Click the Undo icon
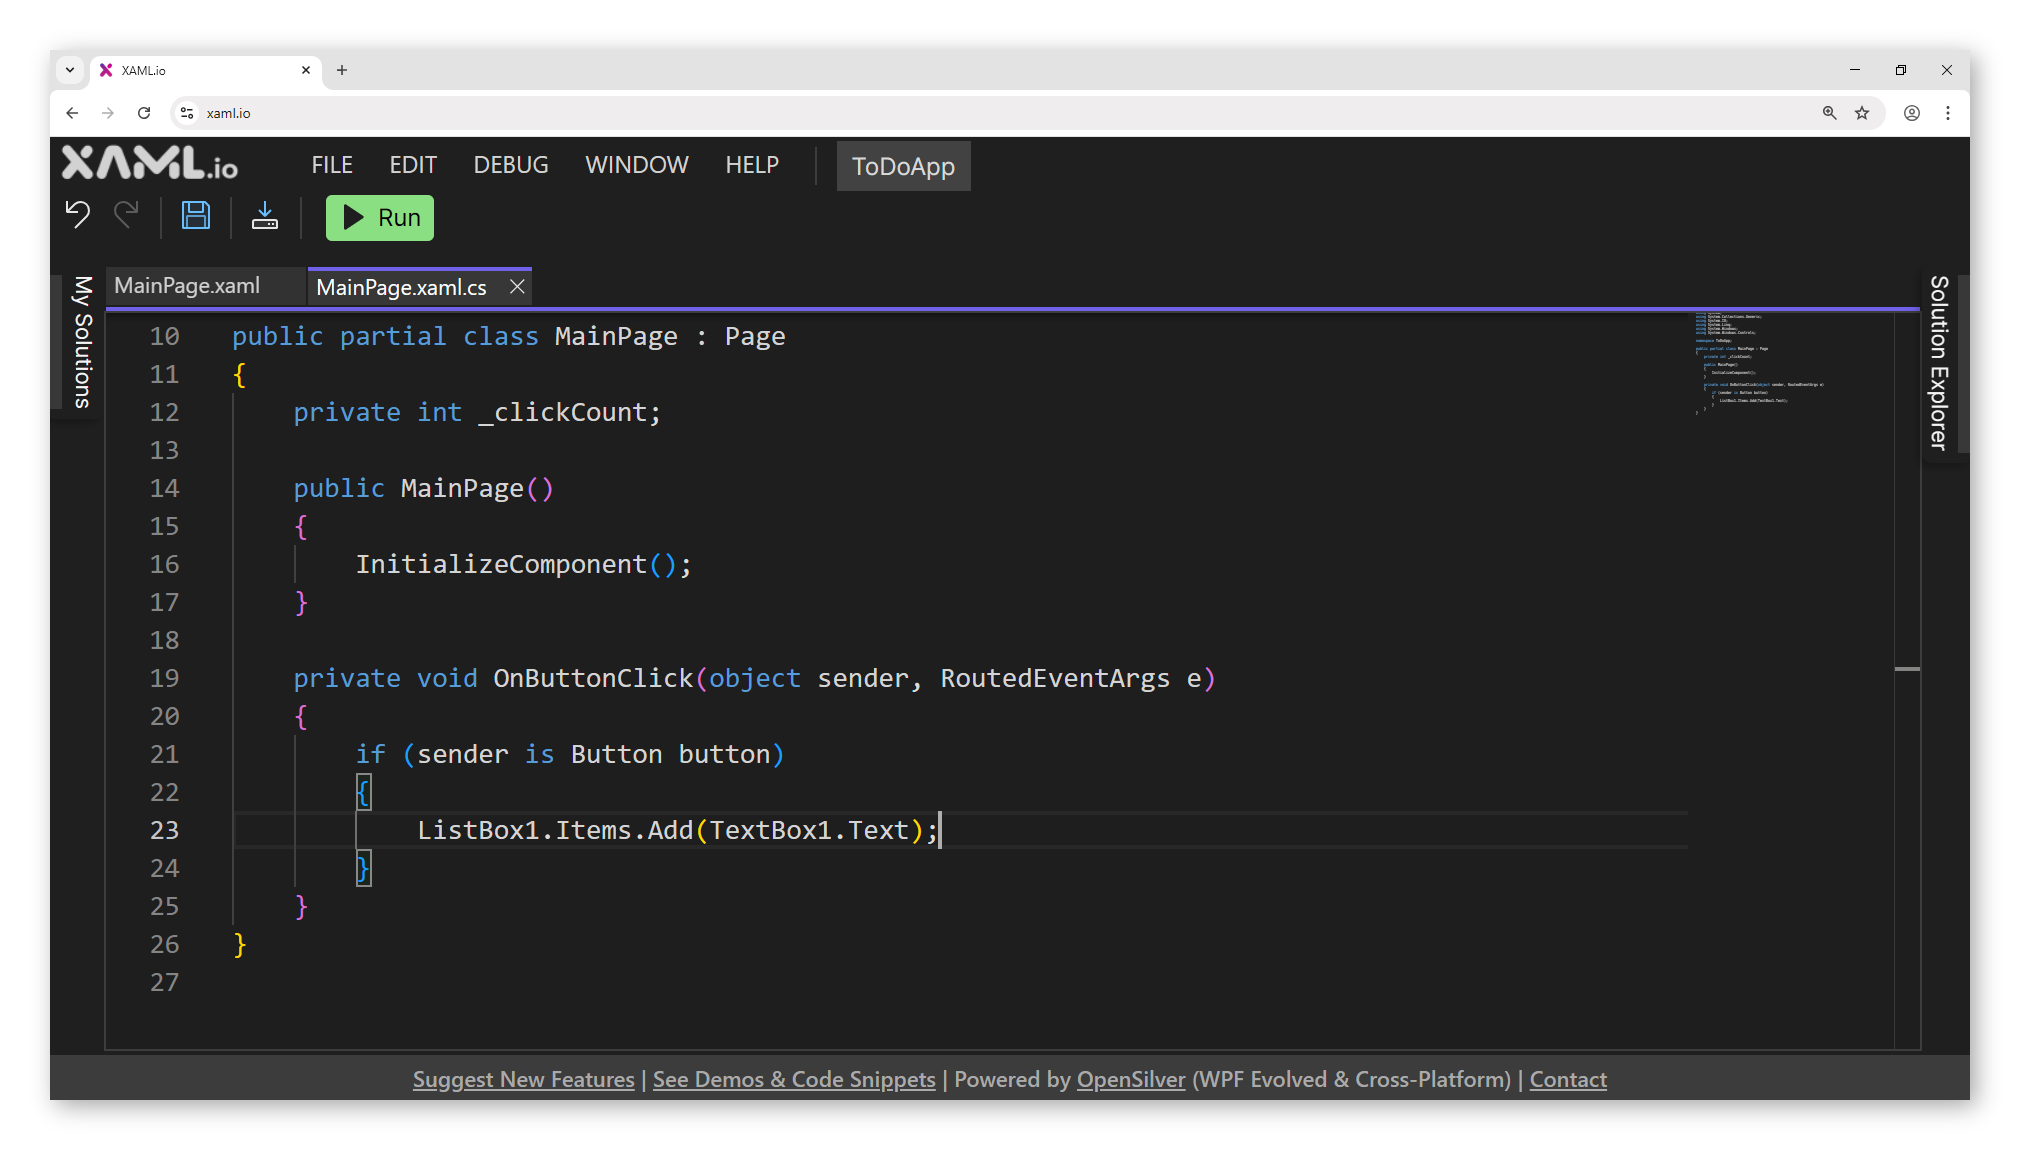 (76, 215)
